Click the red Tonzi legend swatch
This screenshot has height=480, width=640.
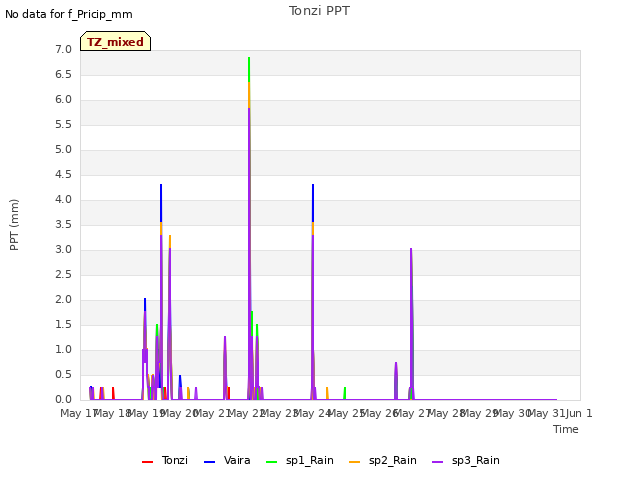[x=147, y=462]
